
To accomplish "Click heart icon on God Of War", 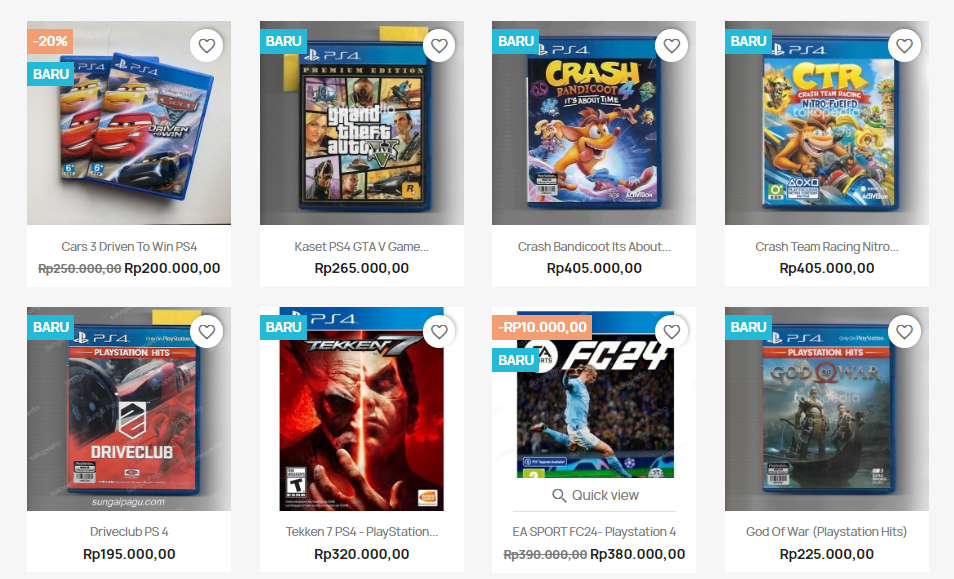I will (905, 332).
